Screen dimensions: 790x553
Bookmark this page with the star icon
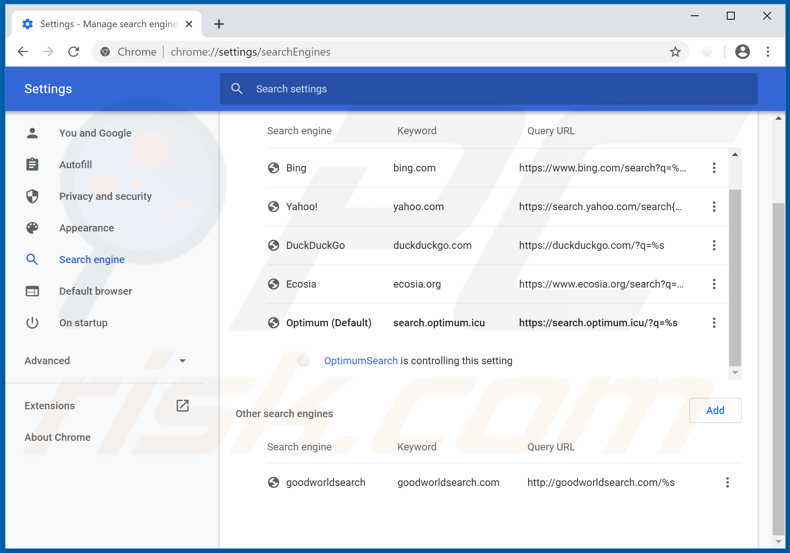coord(675,52)
